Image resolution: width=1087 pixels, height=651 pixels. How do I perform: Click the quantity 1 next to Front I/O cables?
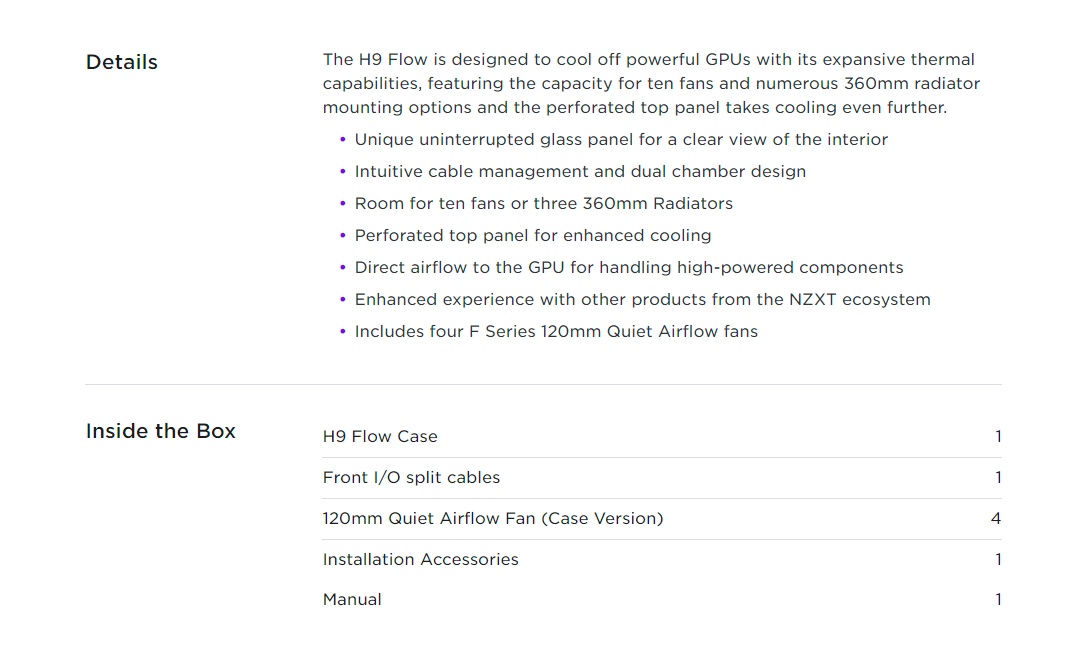pyautogui.click(x=998, y=478)
